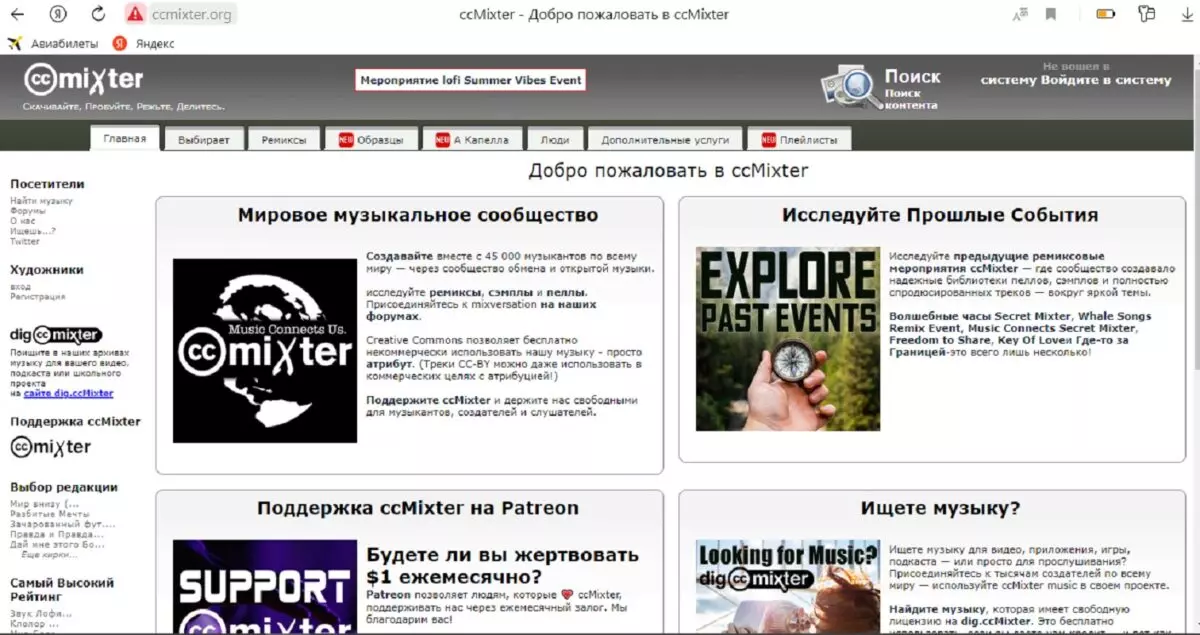Open the battery saver icon

(1105, 14)
